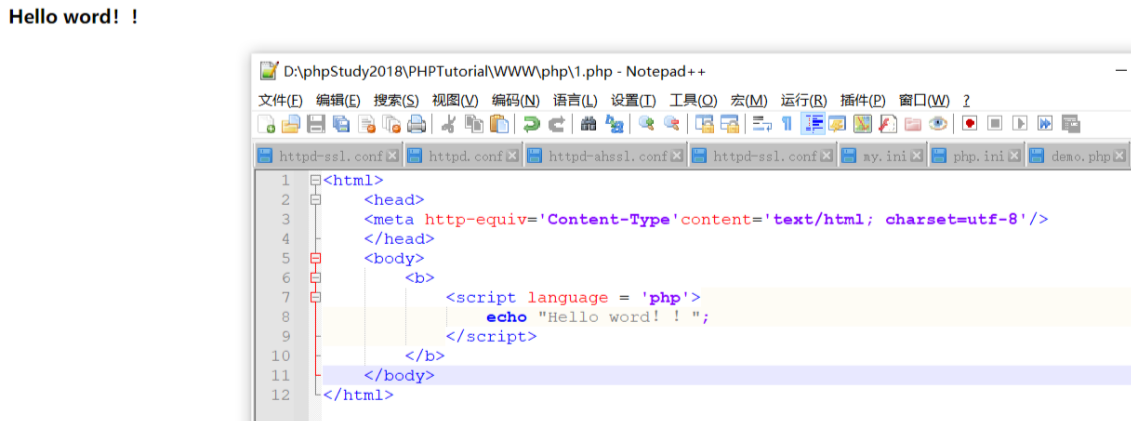This screenshot has height=421, width=1131.
Task: Cut selection using the scissors icon
Action: pyautogui.click(x=448, y=124)
